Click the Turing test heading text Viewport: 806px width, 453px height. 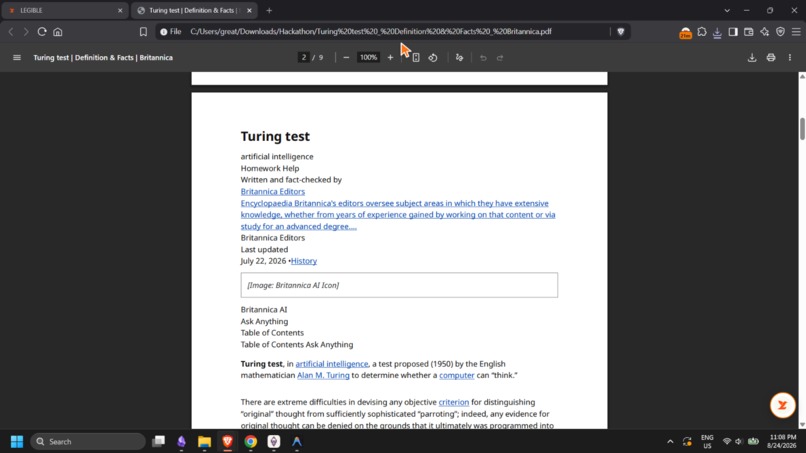tap(275, 136)
